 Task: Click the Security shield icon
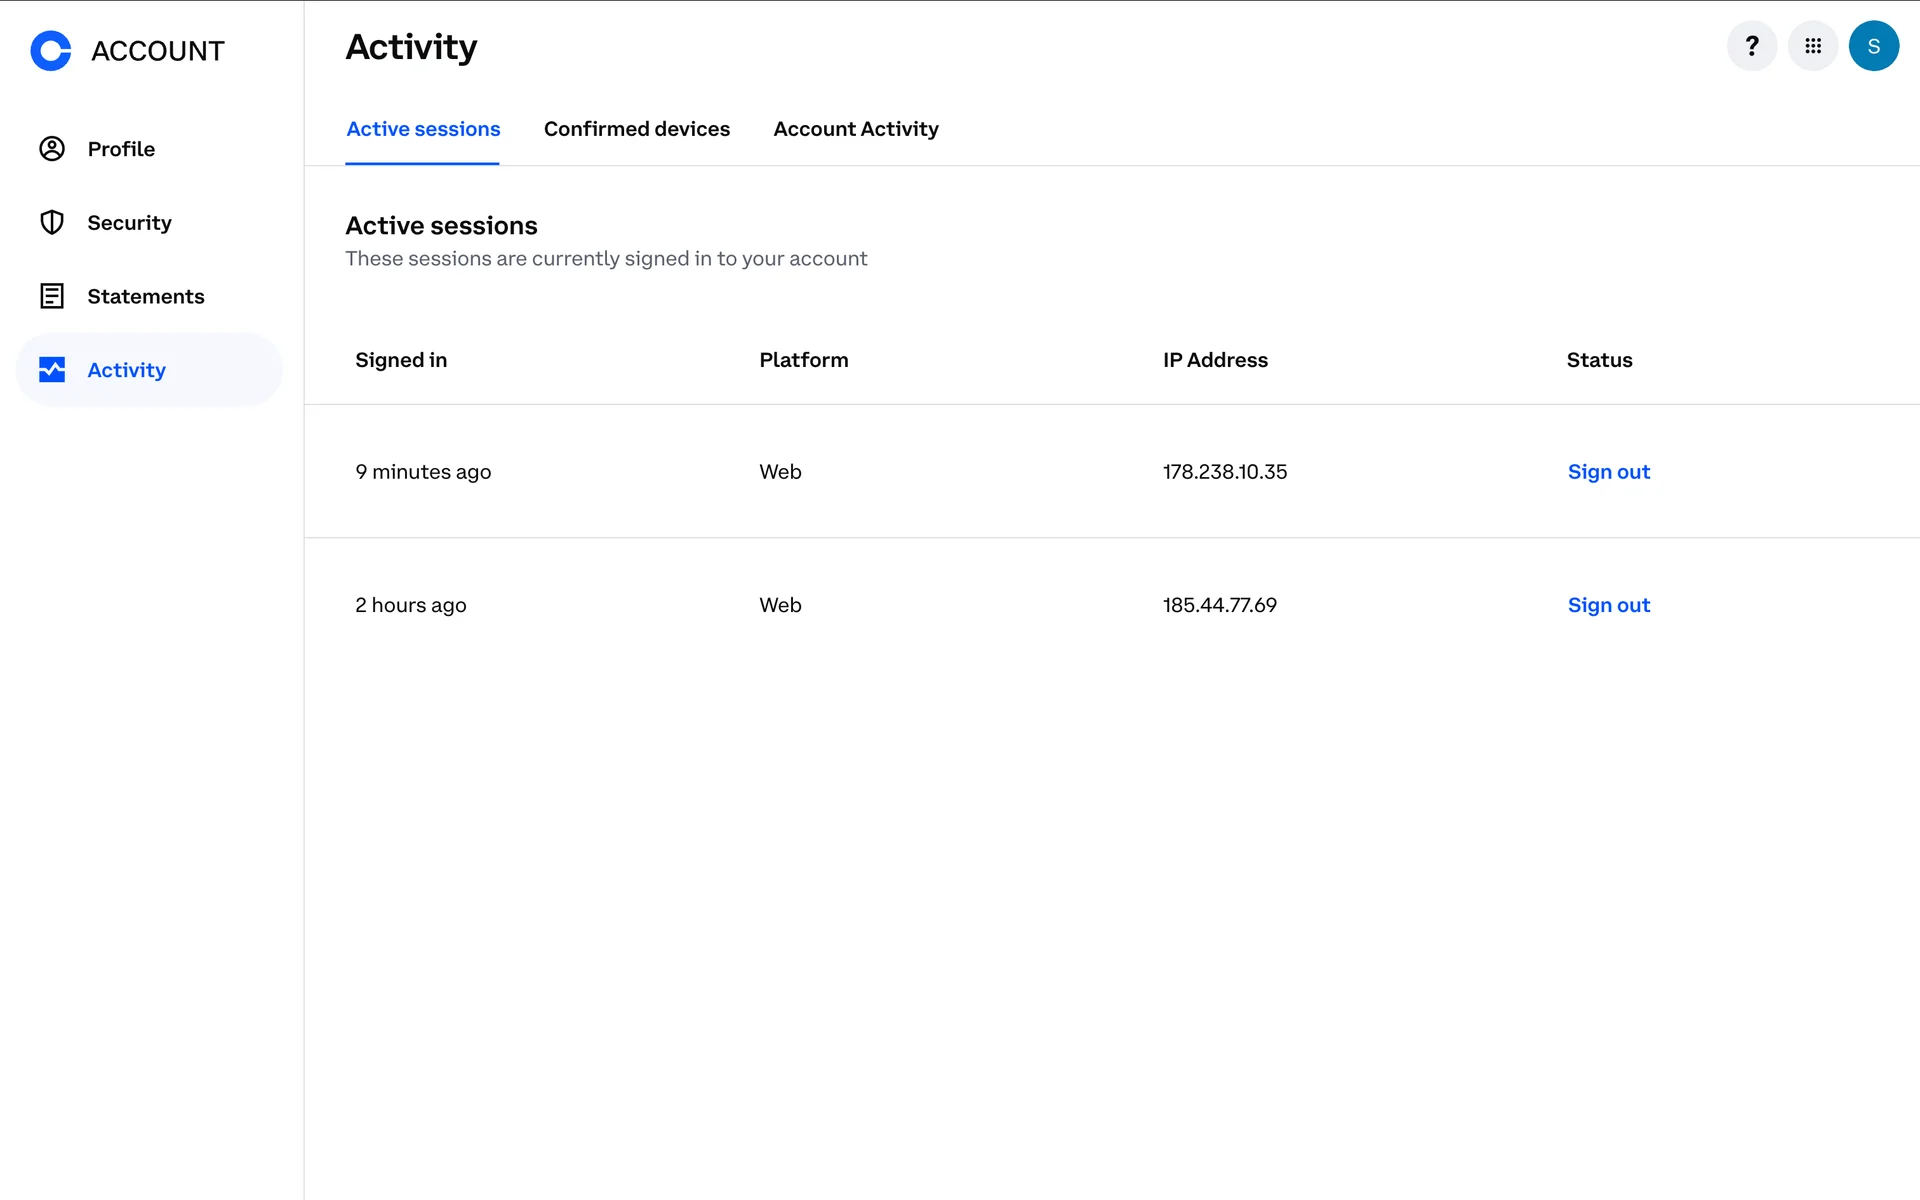pyautogui.click(x=52, y=222)
